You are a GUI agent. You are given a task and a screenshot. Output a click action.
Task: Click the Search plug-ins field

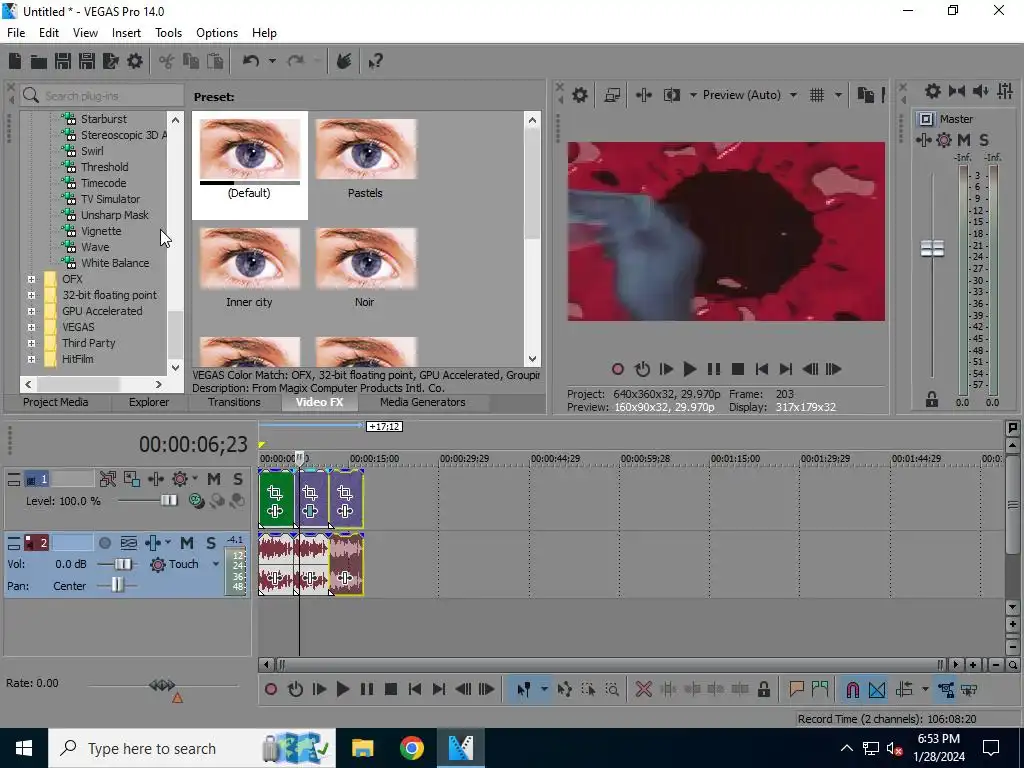point(102,96)
